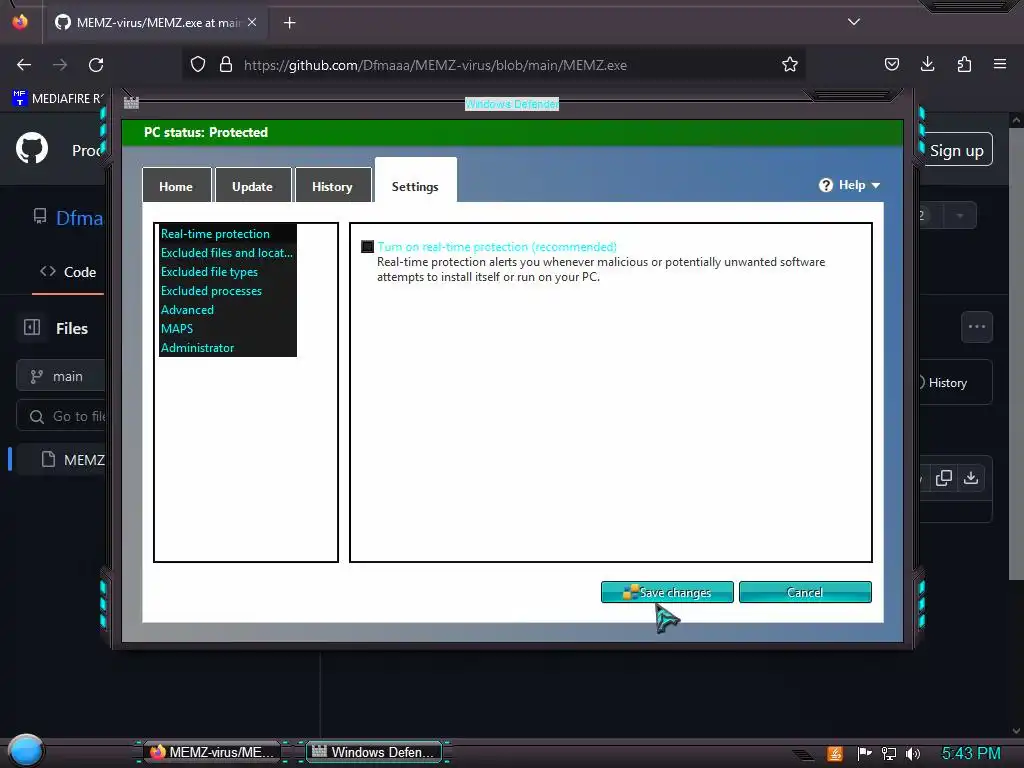
Task: Toggle the Files side panel icon
Action: [32, 327]
